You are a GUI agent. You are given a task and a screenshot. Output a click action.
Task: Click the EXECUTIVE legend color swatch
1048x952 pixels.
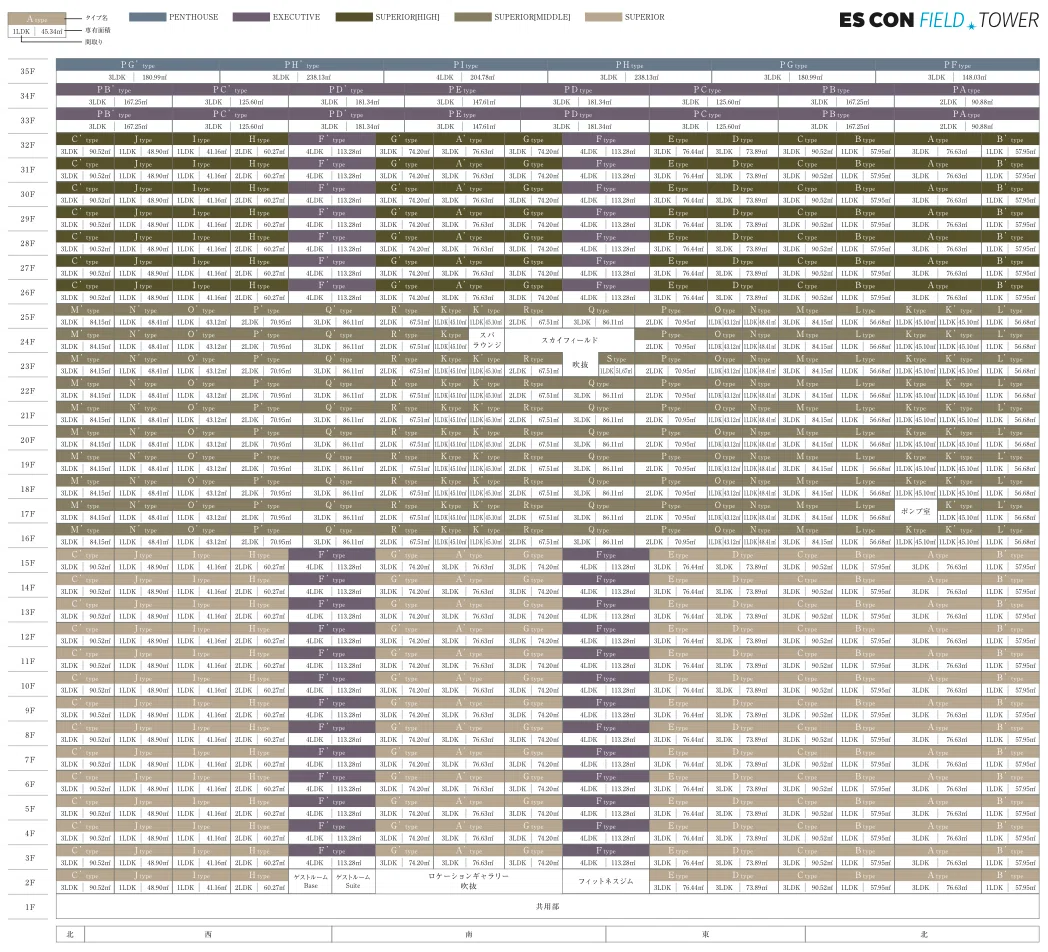click(251, 17)
